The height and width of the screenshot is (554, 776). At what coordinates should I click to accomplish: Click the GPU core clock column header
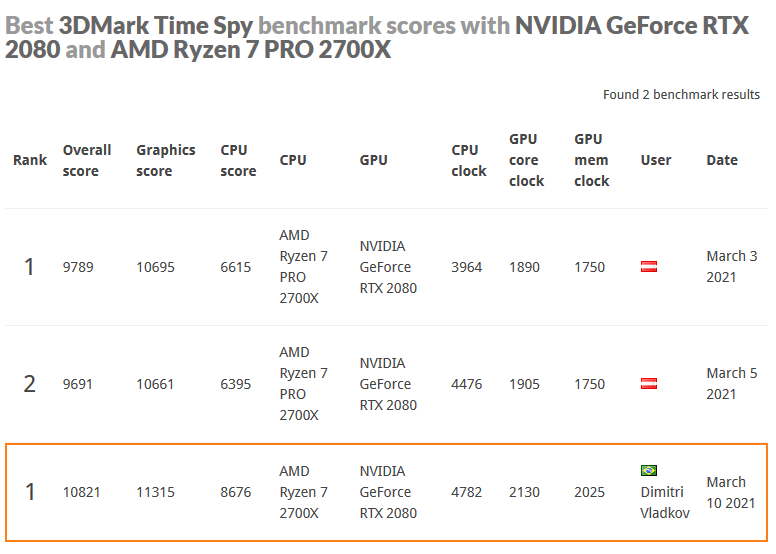point(526,160)
